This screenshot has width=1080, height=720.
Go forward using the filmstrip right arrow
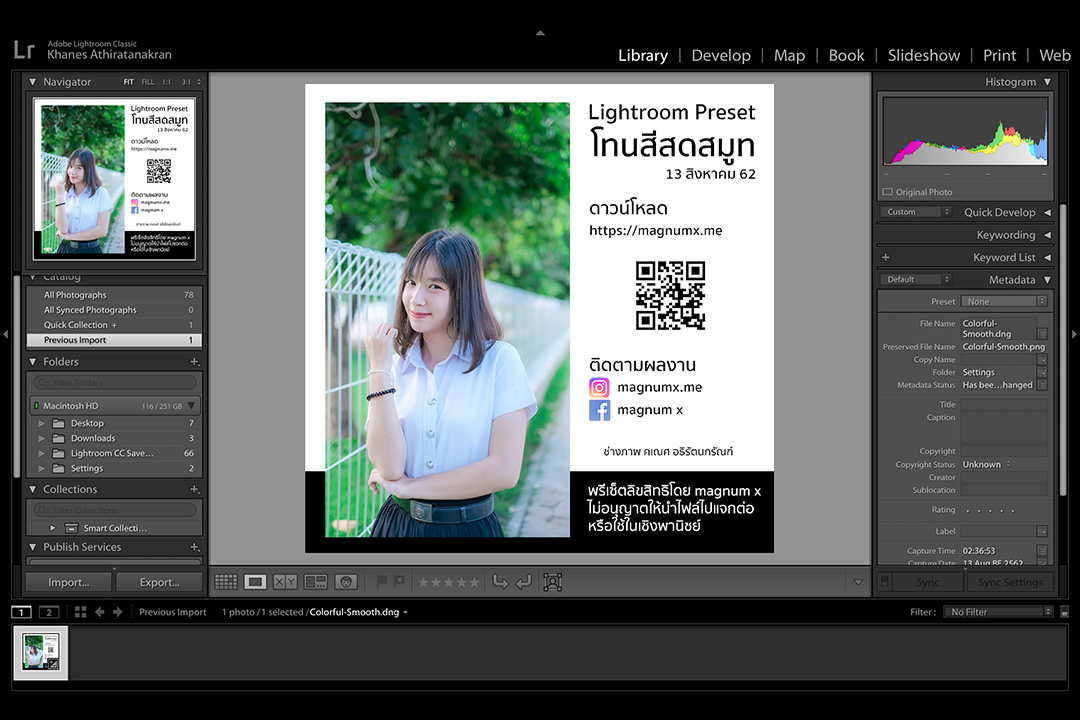(118, 612)
